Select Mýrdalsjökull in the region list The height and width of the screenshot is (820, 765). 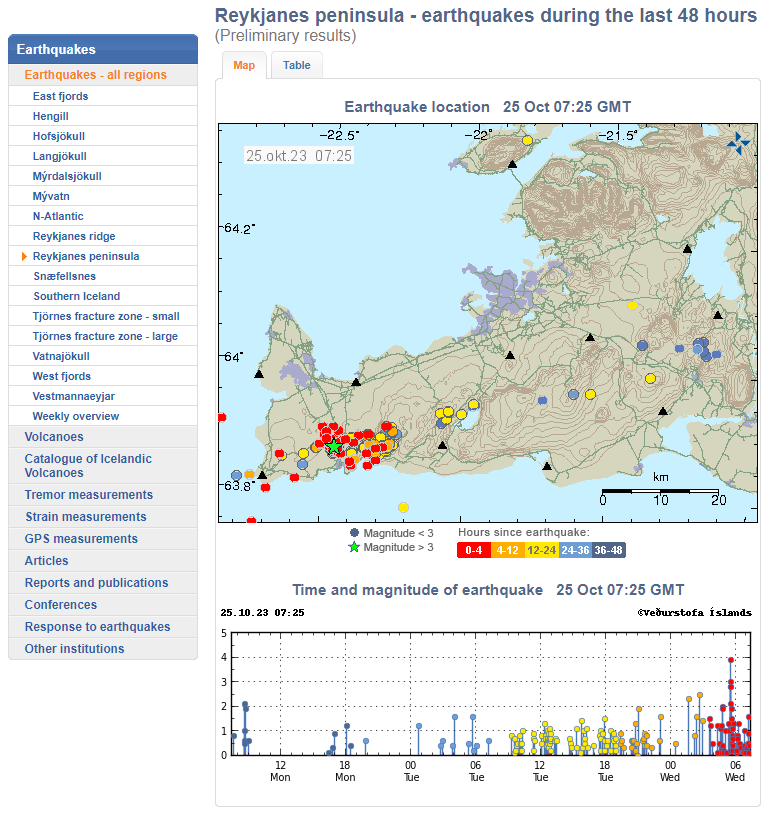pyautogui.click(x=67, y=176)
